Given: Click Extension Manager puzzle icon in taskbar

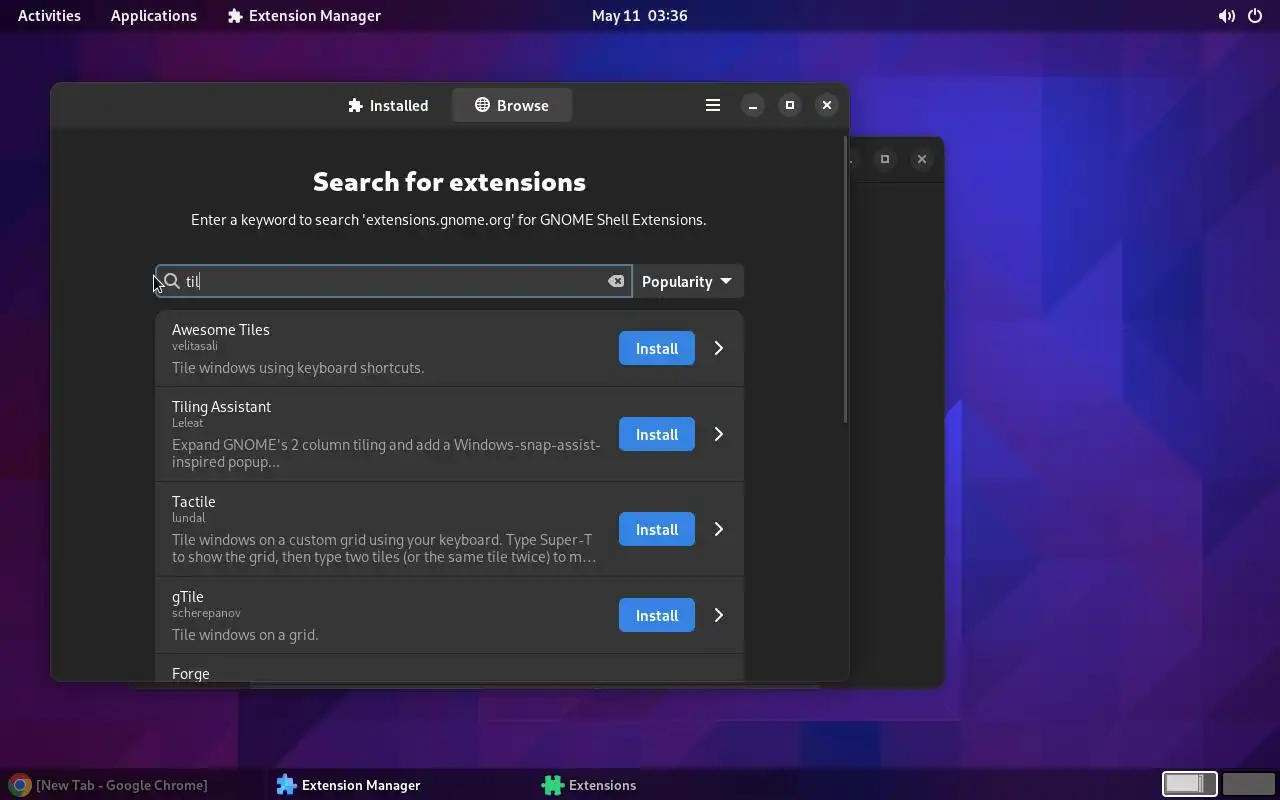Looking at the screenshot, I should pos(286,785).
